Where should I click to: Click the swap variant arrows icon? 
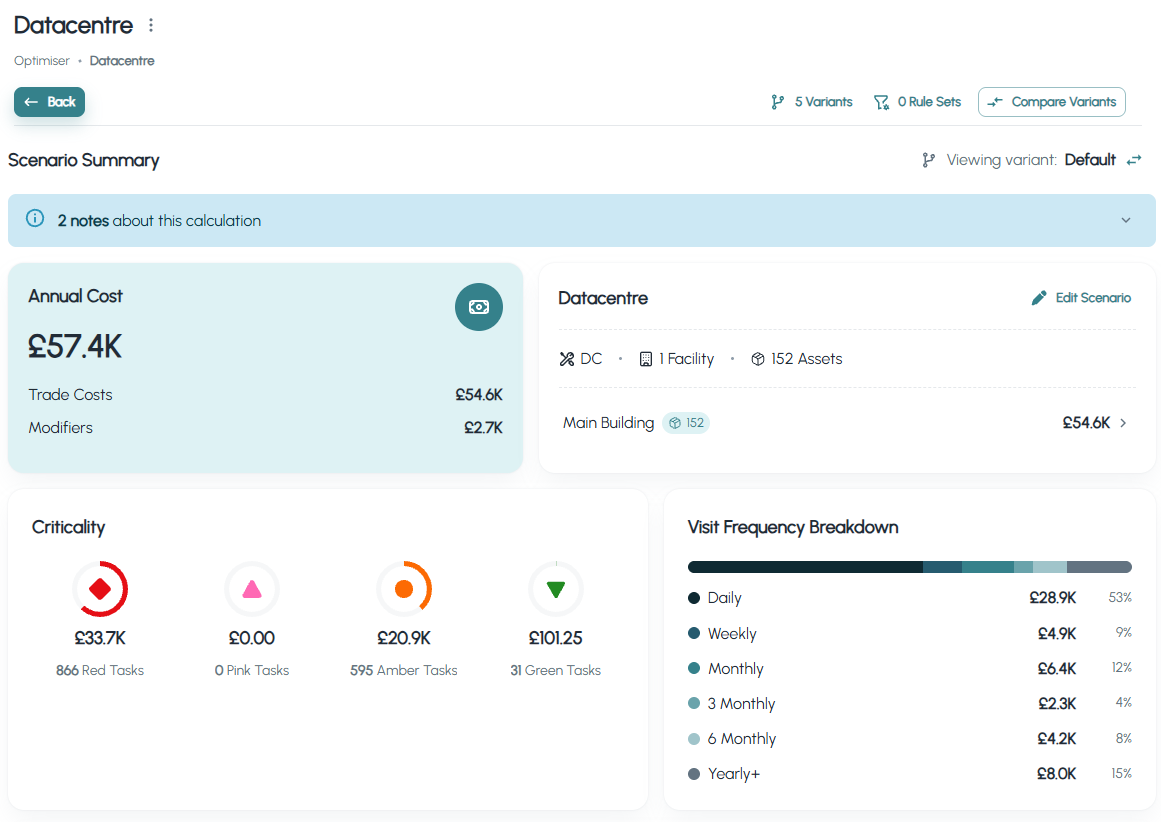point(1134,160)
